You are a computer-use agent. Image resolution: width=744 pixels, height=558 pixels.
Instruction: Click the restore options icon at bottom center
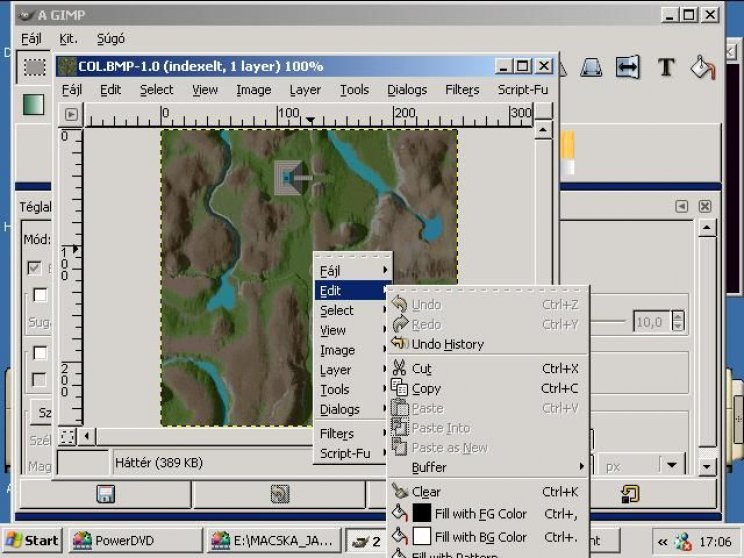pos(279,494)
